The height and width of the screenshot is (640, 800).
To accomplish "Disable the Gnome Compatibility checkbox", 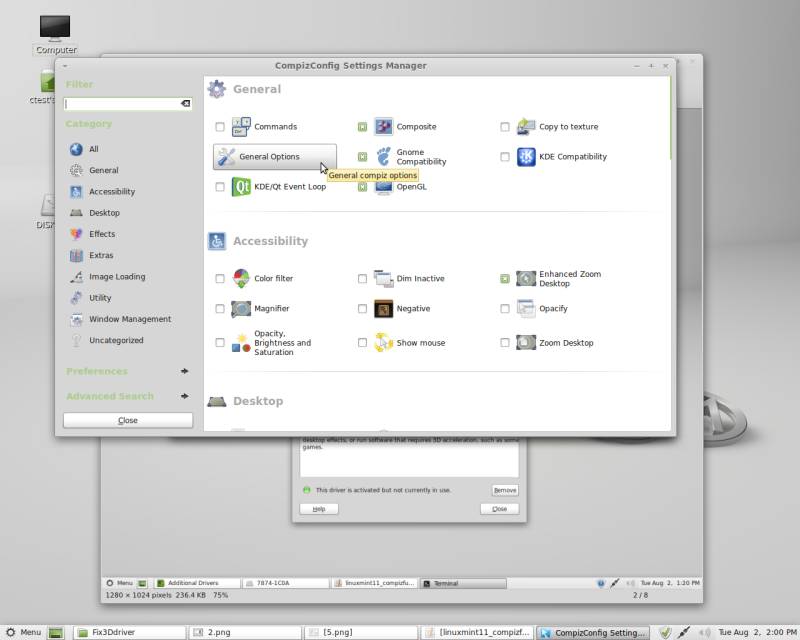I will 362,157.
